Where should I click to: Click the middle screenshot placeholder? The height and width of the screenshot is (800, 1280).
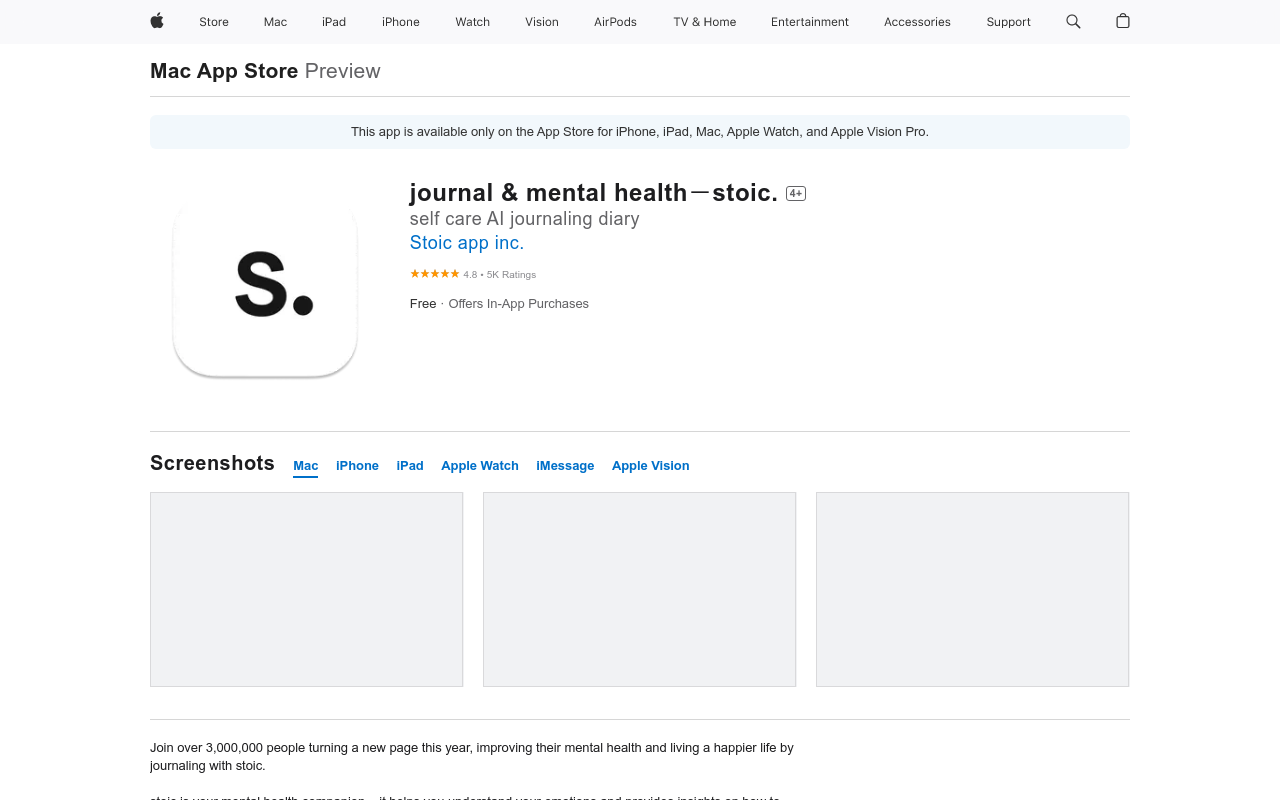640,589
